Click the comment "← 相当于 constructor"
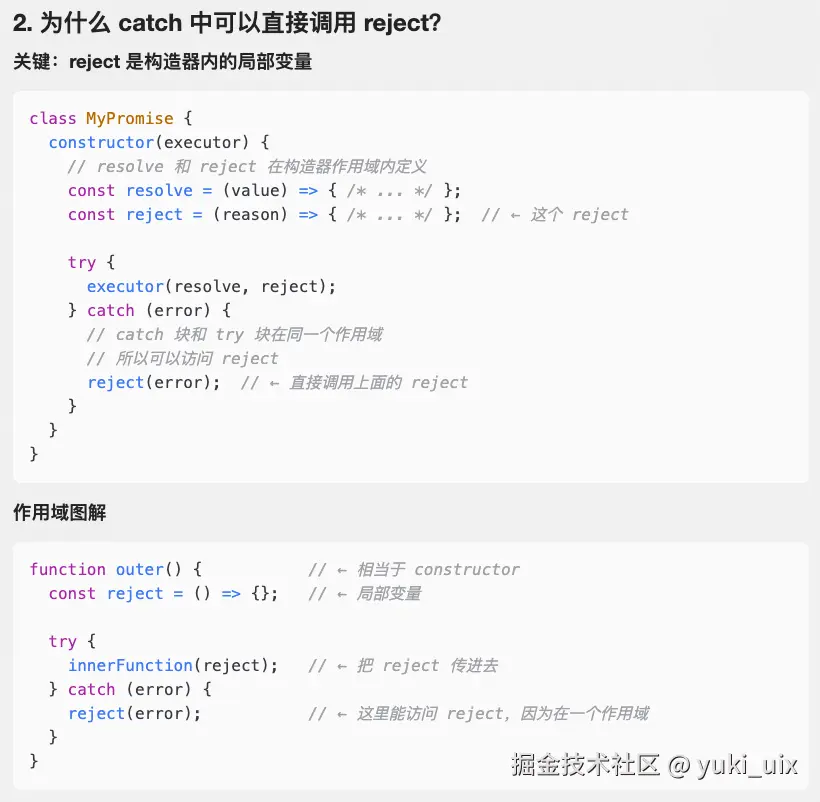 click(414, 569)
